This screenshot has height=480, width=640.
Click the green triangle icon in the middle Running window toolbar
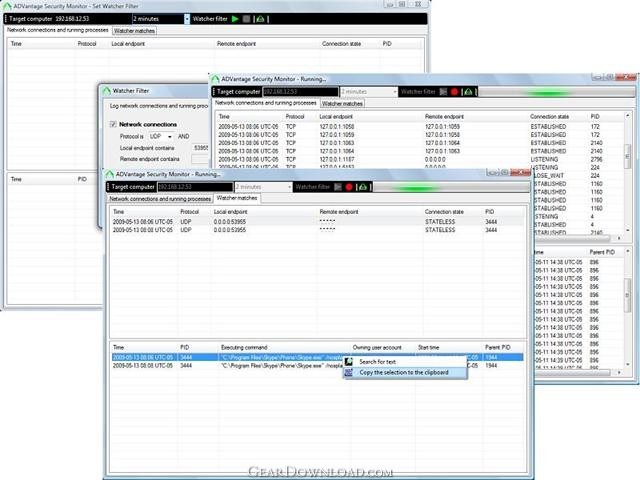469,92
